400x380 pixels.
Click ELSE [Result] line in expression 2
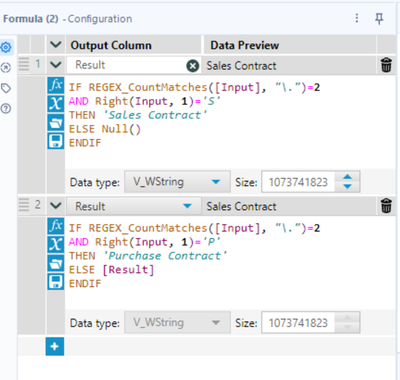pyautogui.click(x=111, y=270)
